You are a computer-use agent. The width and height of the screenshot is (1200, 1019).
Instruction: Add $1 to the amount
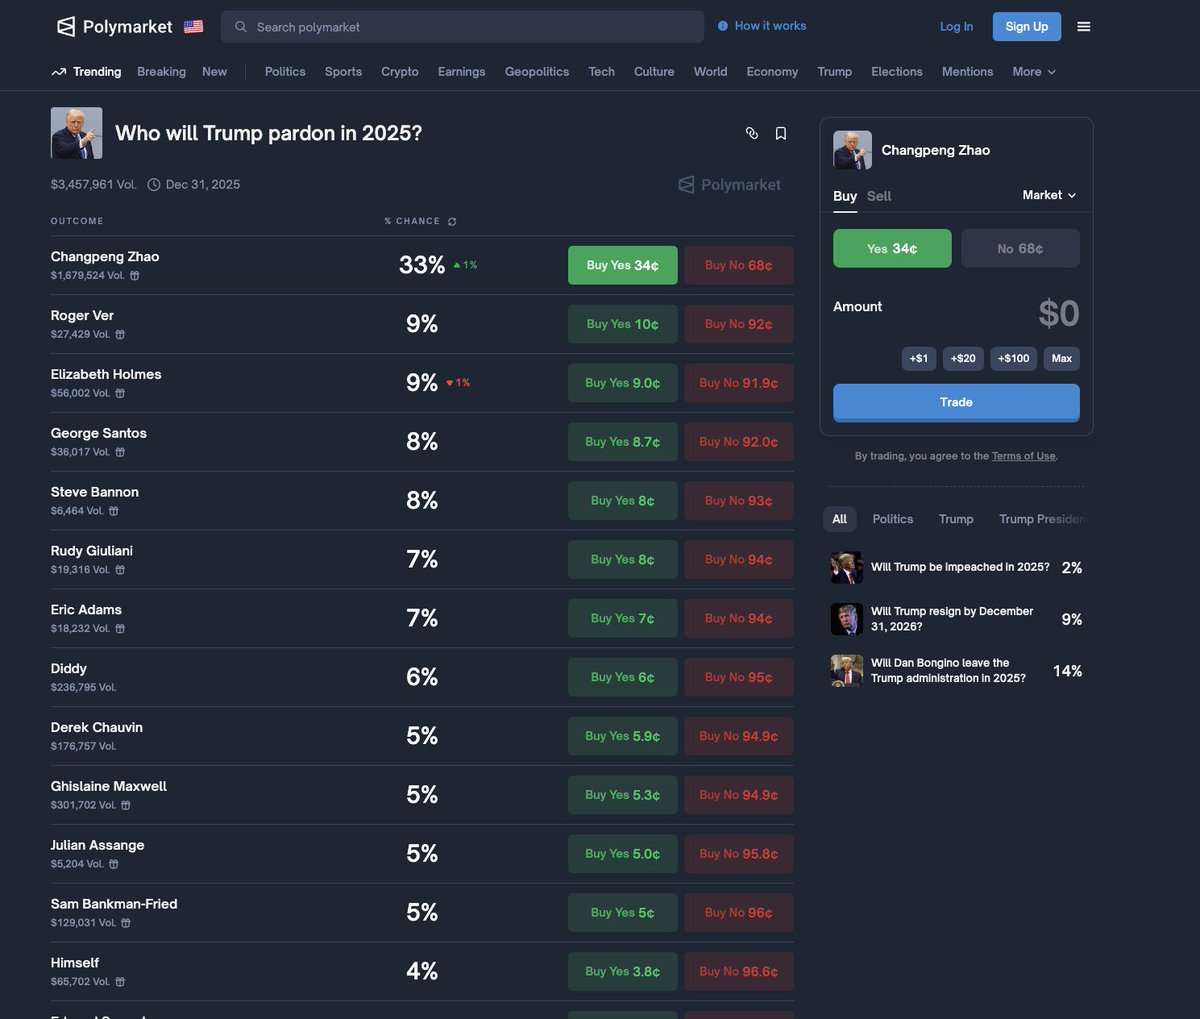pos(919,358)
